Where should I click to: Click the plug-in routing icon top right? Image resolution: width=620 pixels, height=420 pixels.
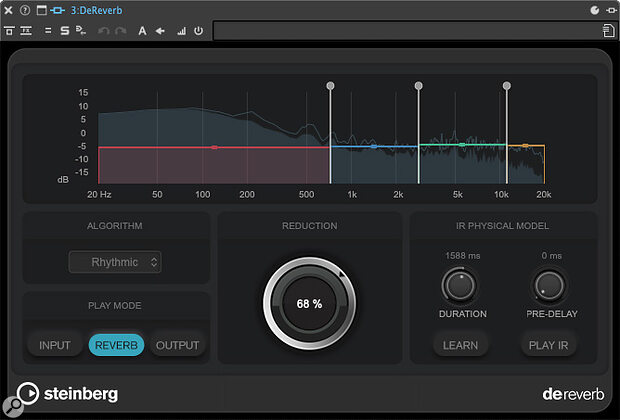point(611,10)
